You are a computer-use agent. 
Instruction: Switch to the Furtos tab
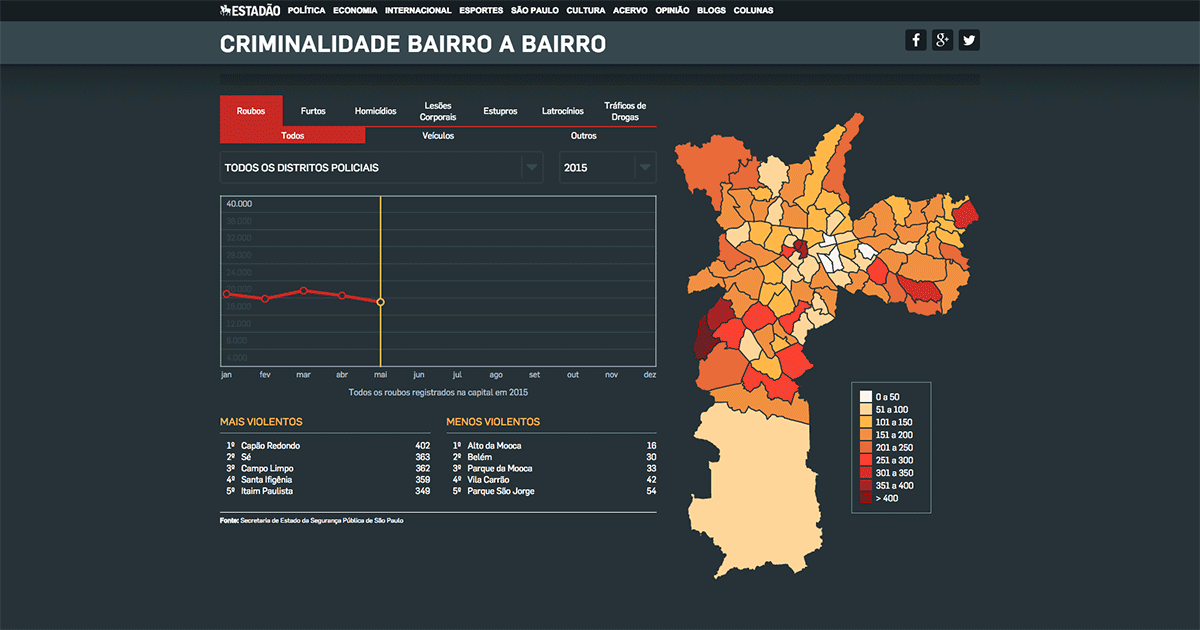pyautogui.click(x=313, y=111)
